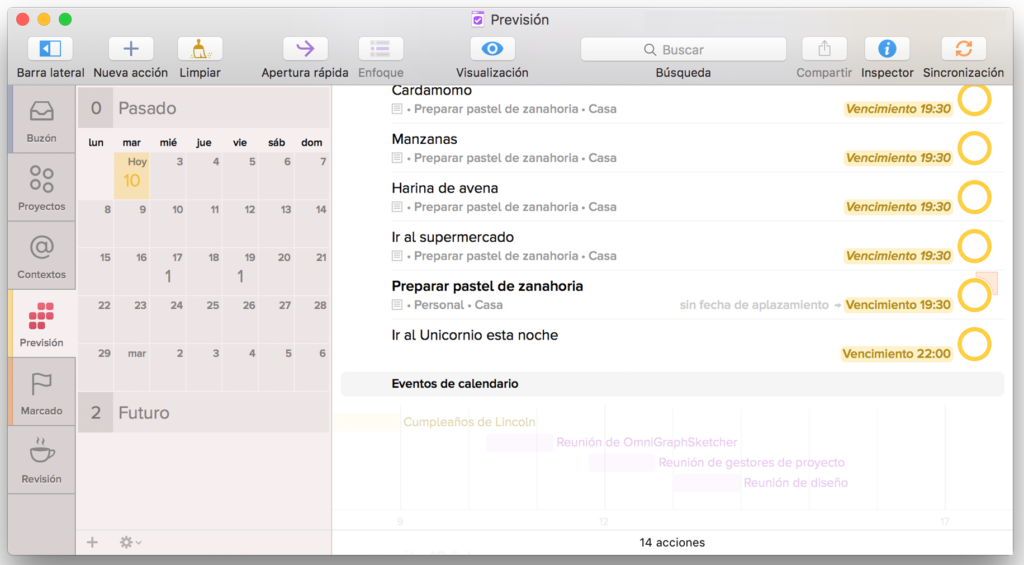Switch to the Proyectos tab

[42, 188]
